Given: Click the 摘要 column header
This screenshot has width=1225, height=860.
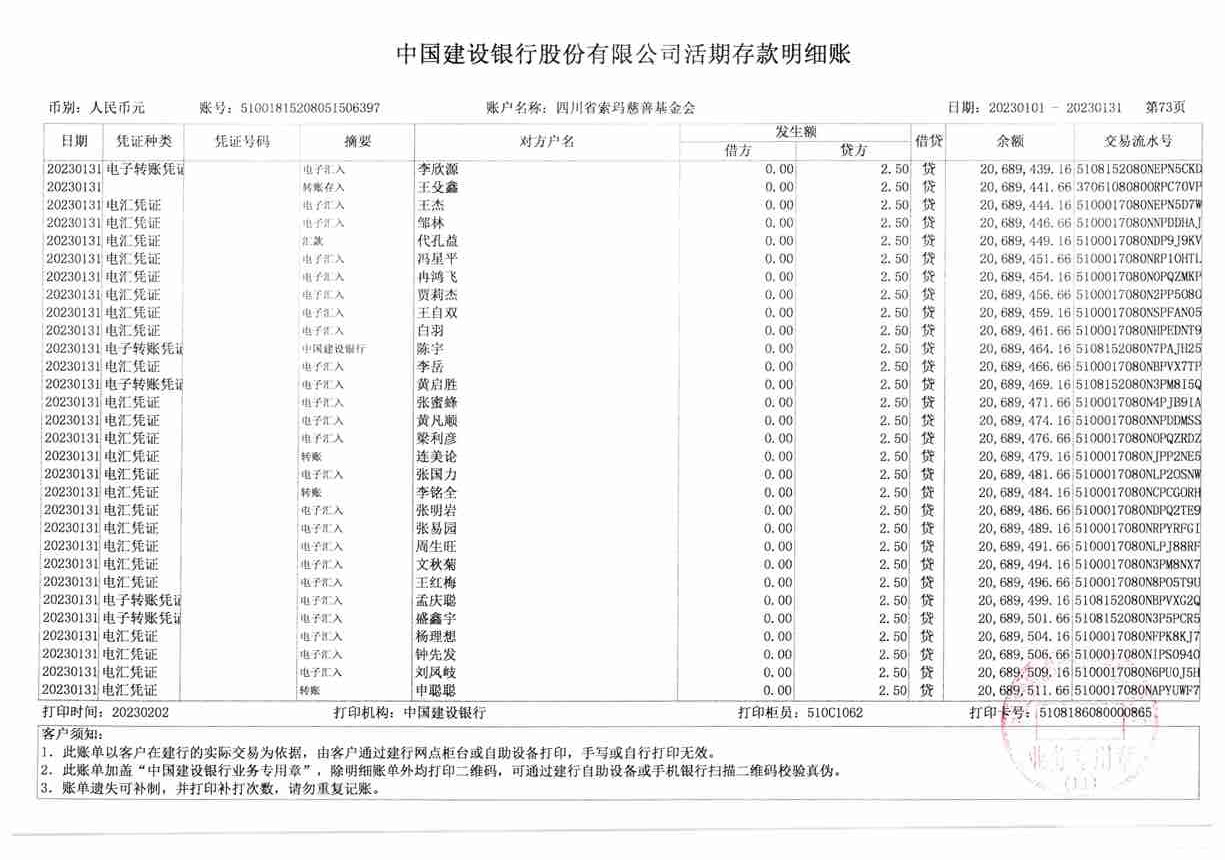Looking at the screenshot, I should pos(357,141).
